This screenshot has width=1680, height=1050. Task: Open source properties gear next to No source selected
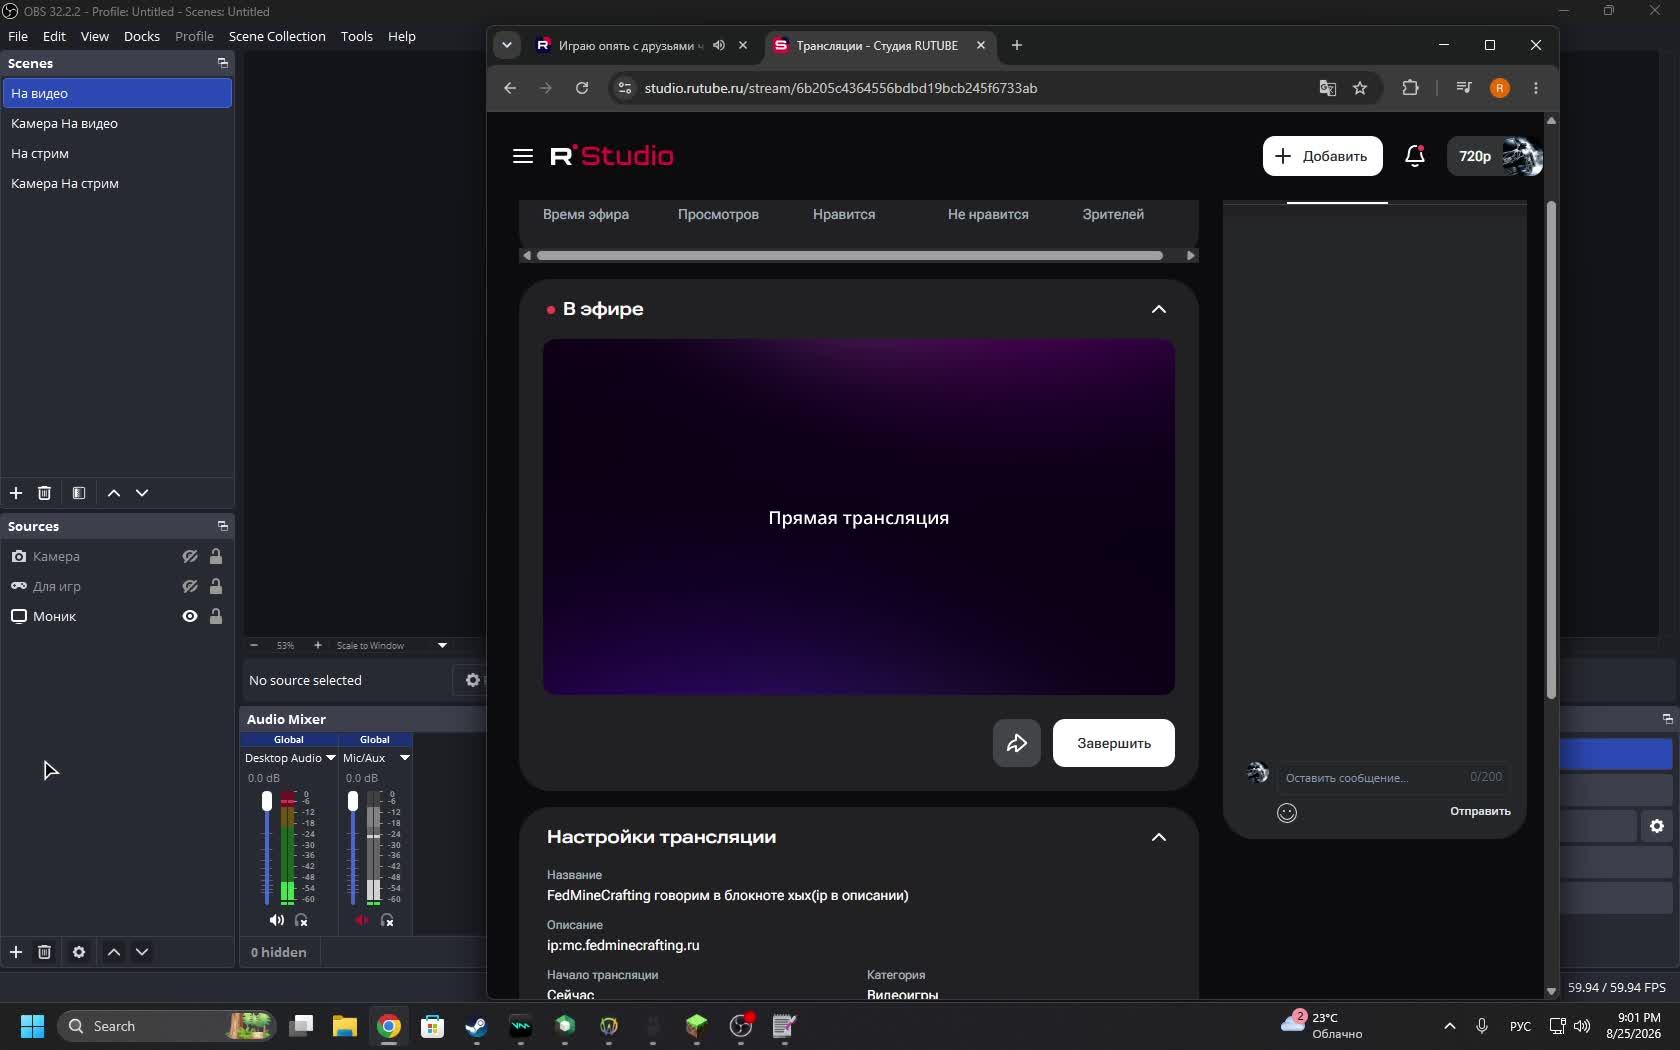(473, 680)
